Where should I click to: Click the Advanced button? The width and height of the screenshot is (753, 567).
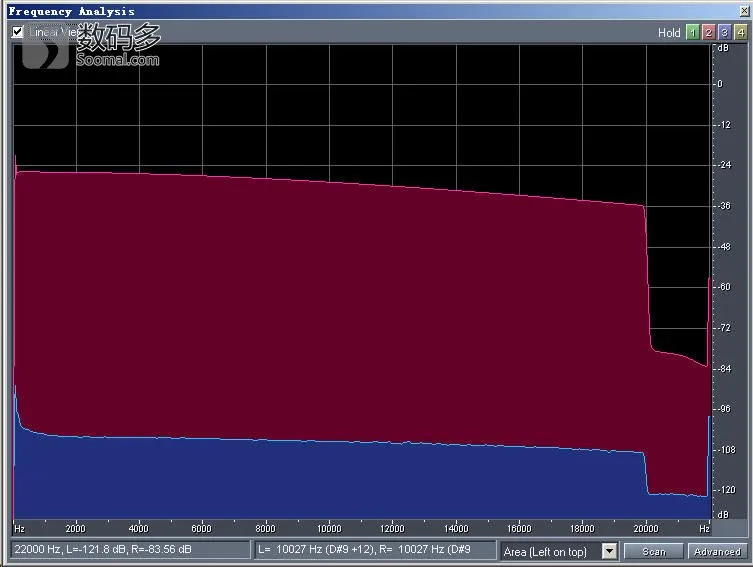(x=717, y=552)
